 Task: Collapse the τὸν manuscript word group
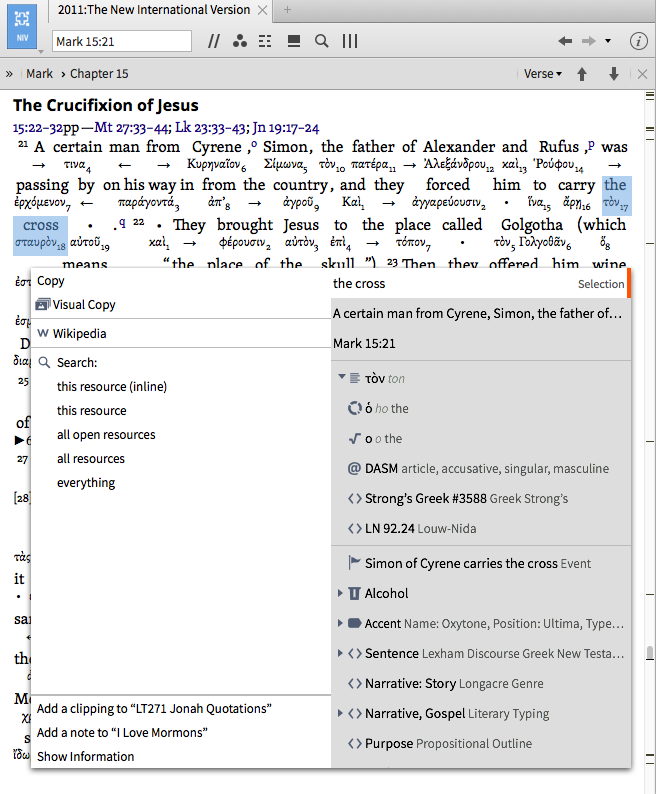tap(342, 377)
